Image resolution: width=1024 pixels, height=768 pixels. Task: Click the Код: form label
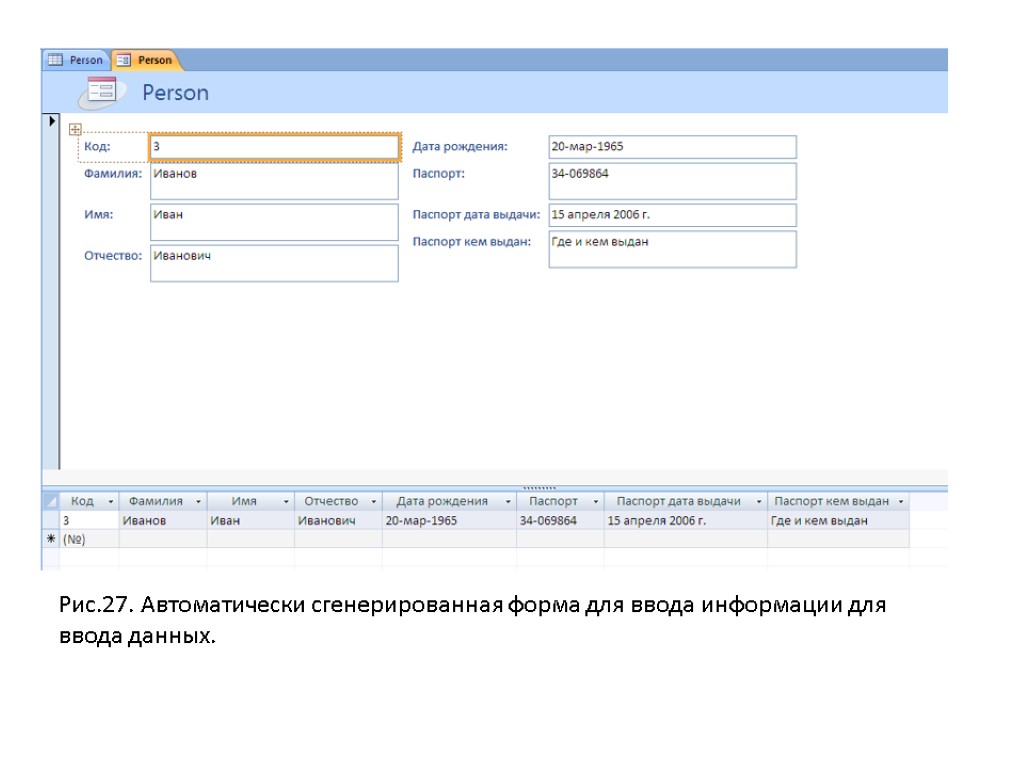[97, 146]
